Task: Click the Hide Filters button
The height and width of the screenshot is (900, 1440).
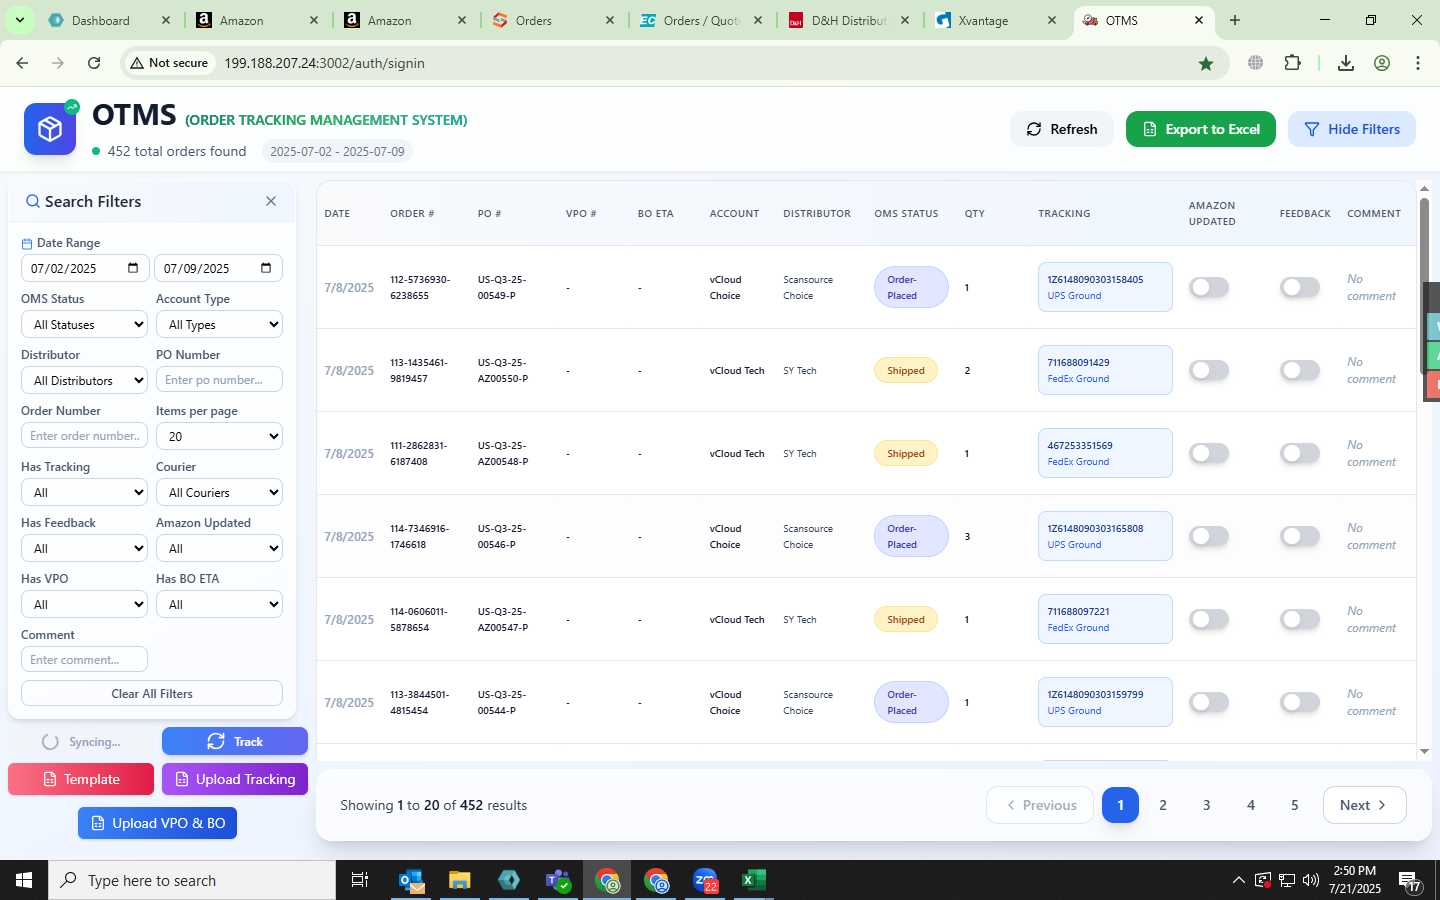Action: tap(1352, 129)
